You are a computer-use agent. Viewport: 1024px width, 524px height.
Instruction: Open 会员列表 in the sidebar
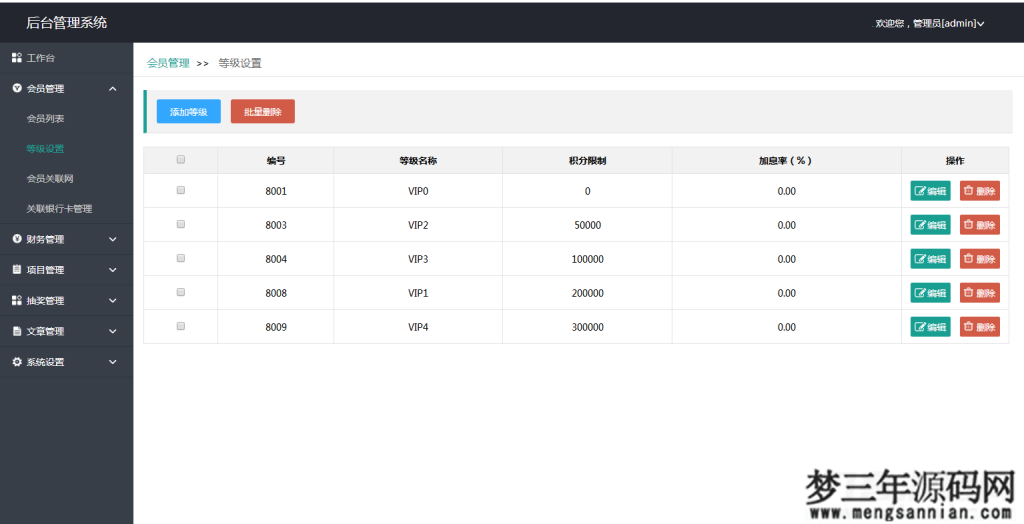pyautogui.click(x=45, y=119)
